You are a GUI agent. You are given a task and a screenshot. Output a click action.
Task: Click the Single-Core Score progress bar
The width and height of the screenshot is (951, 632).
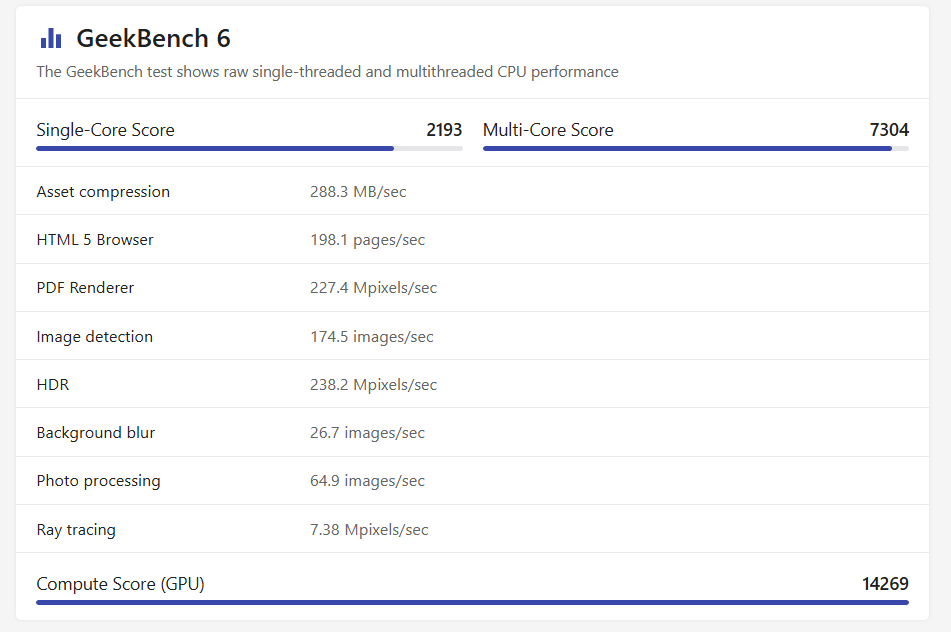249,148
